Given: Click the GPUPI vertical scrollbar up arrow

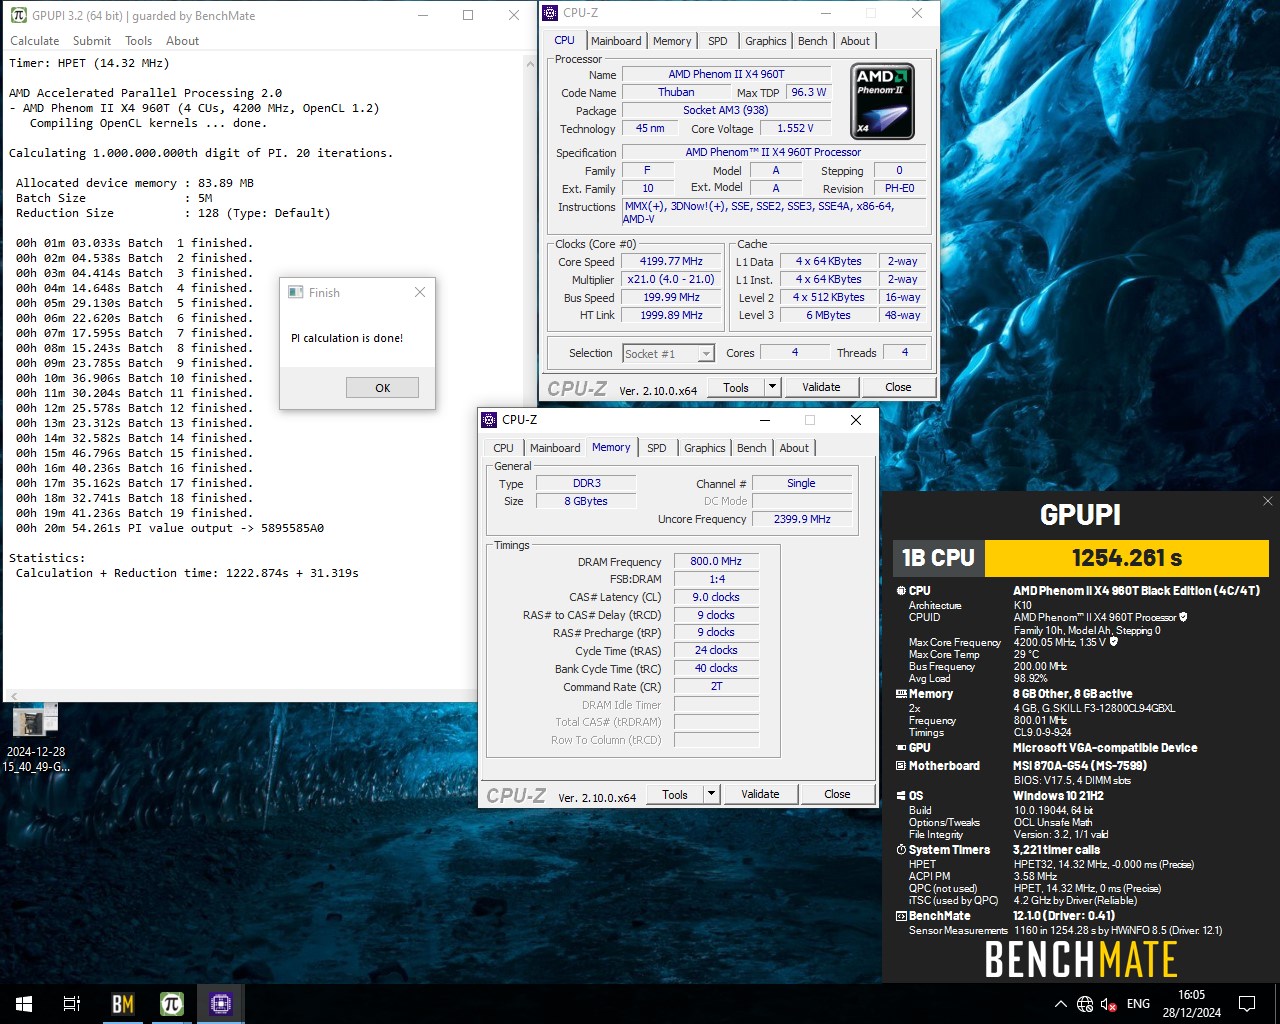Looking at the screenshot, I should [x=530, y=63].
